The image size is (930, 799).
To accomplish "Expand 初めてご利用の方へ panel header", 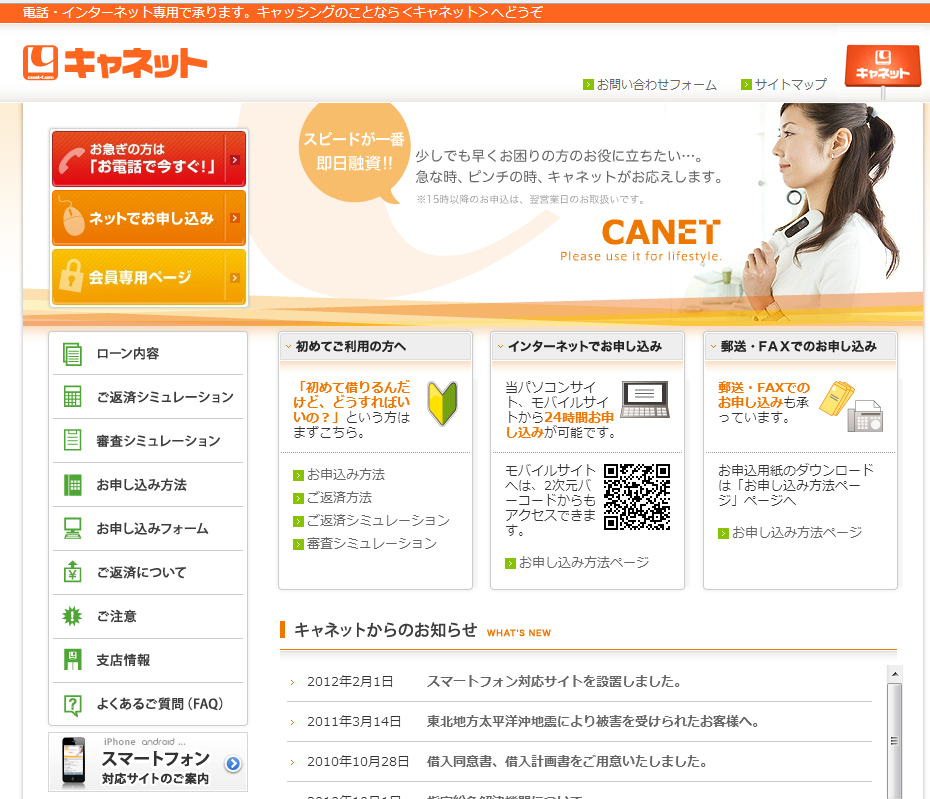I will coord(375,346).
